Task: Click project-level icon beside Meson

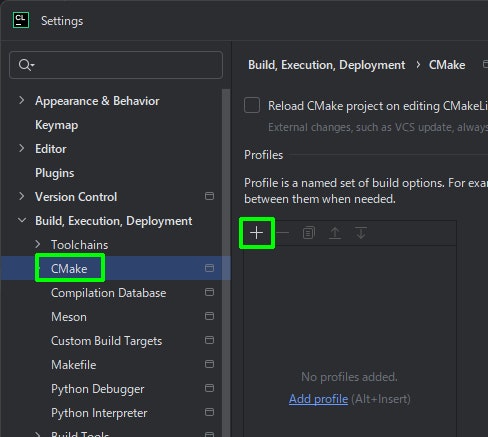Action: click(x=209, y=316)
